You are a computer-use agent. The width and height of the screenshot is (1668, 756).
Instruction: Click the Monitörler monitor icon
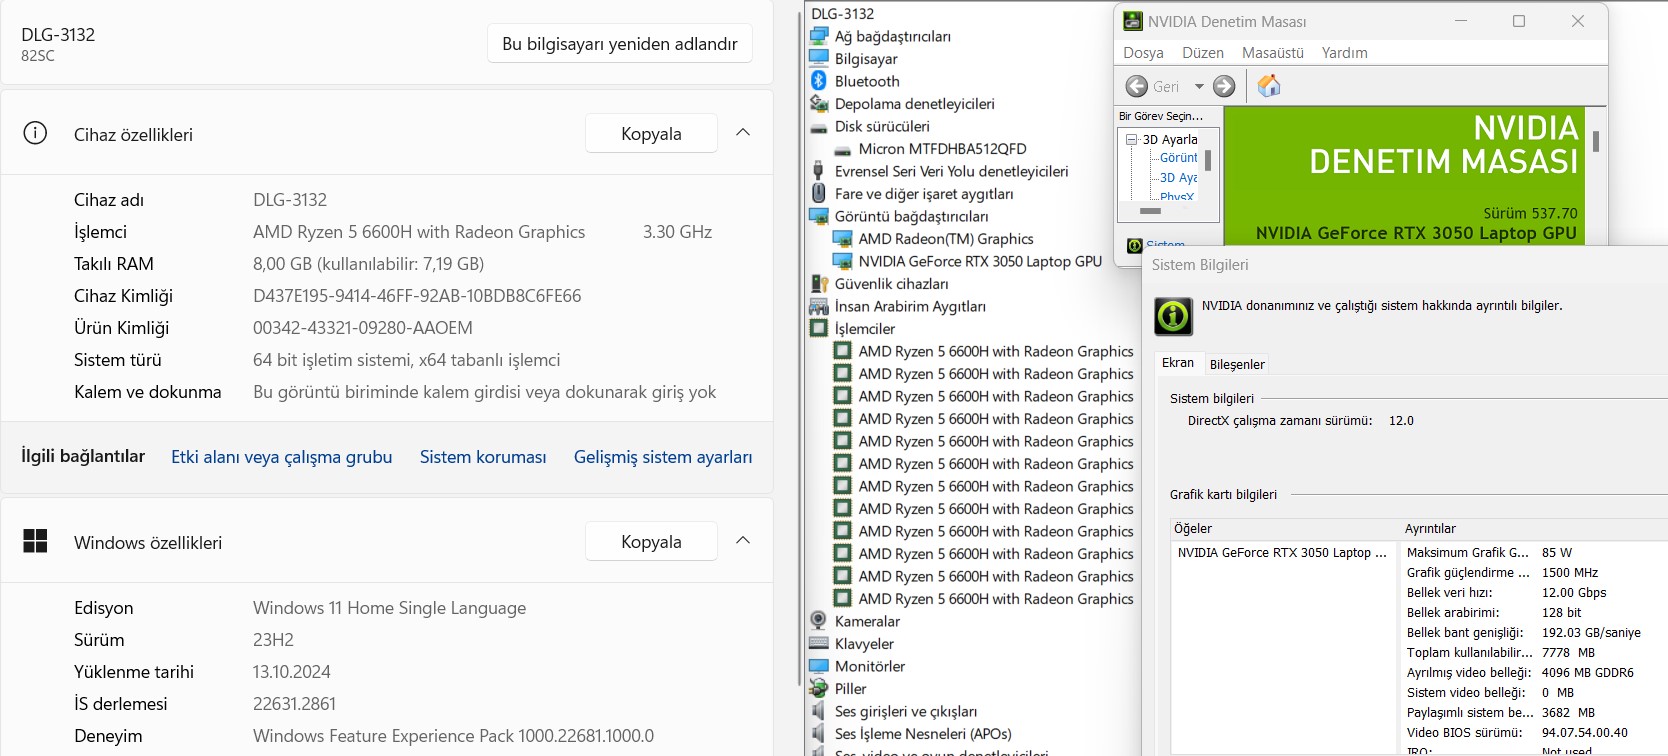pos(819,666)
